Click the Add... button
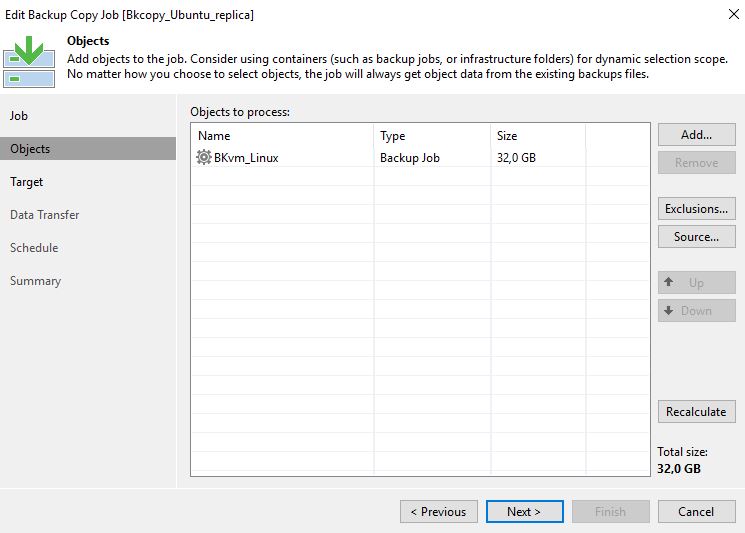The width and height of the screenshot is (745, 533). tap(697, 135)
